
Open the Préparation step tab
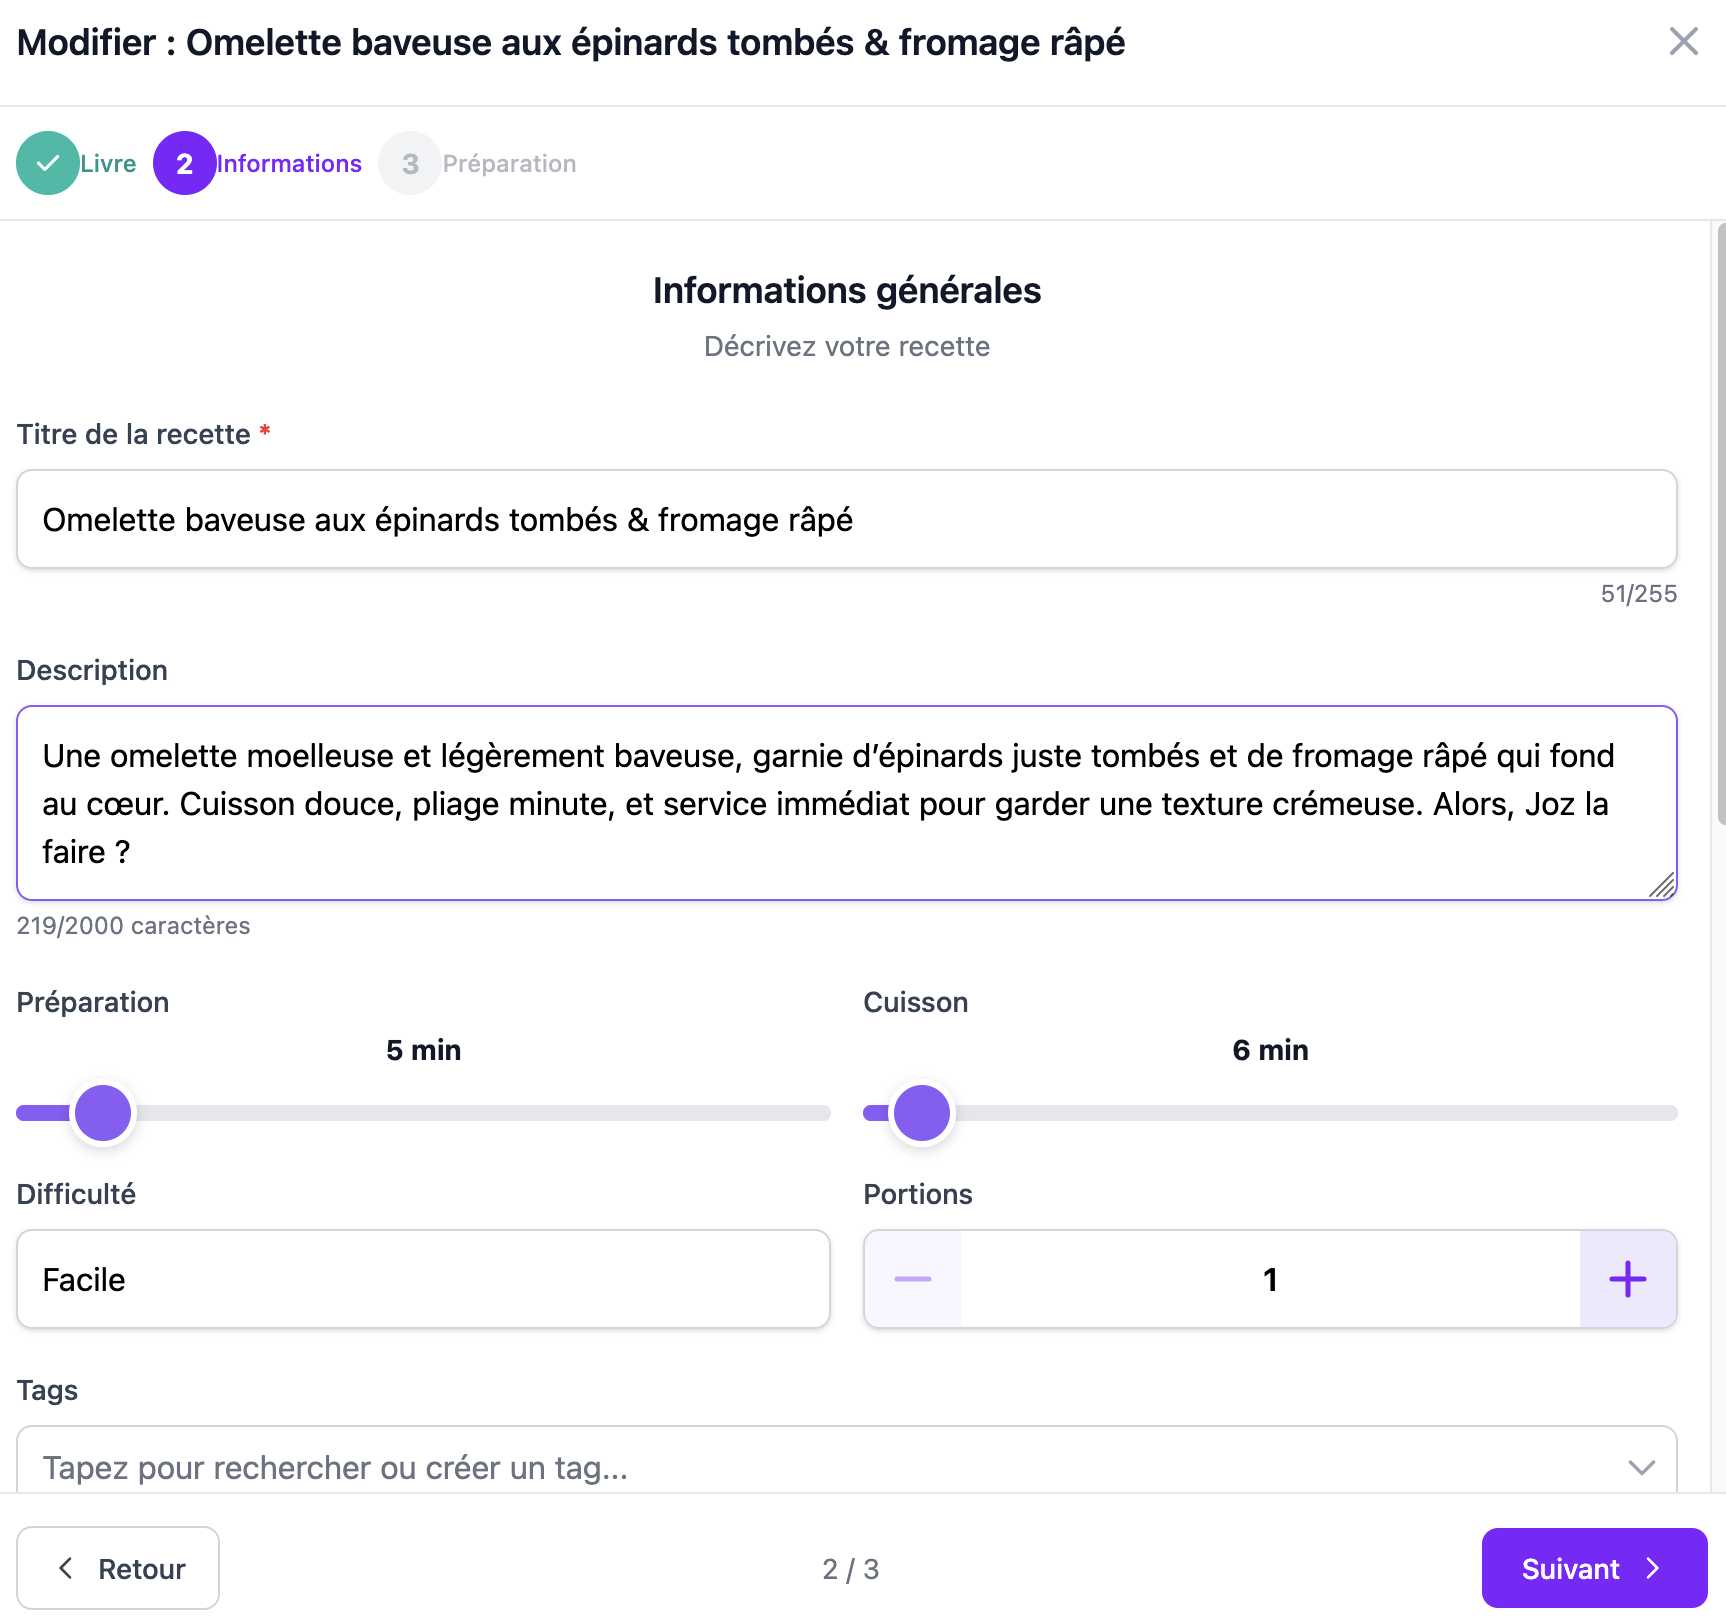point(509,163)
